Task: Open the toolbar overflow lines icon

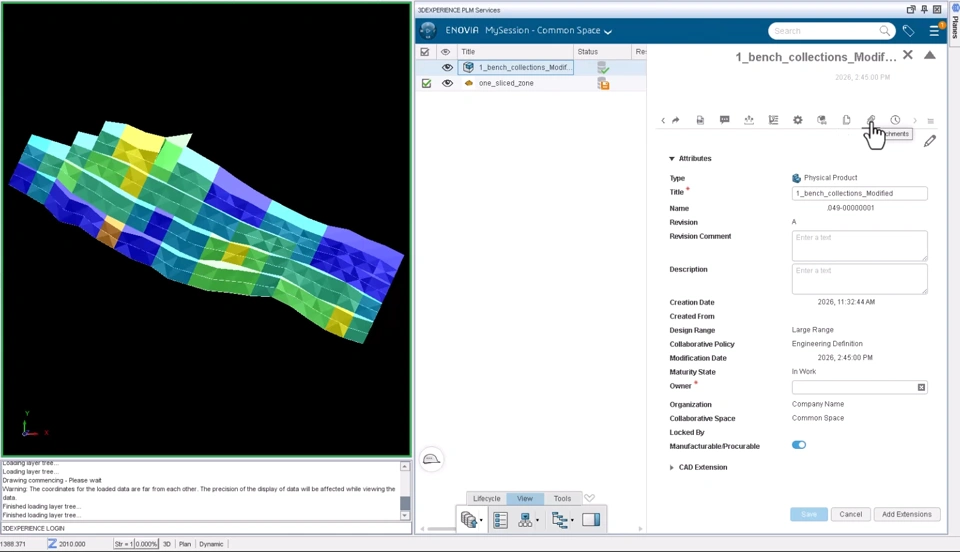Action: (931, 121)
